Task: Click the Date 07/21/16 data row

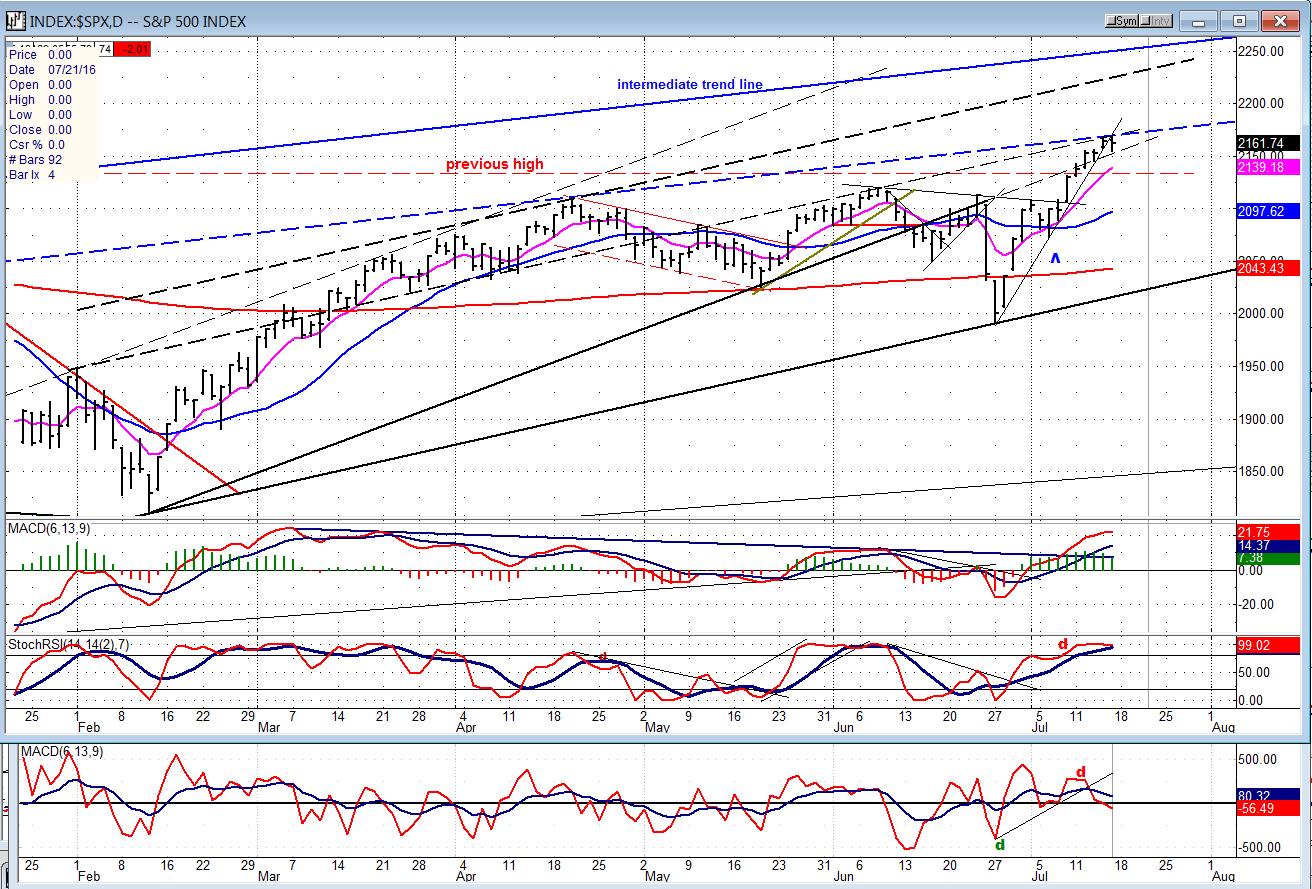Action: pyautogui.click(x=53, y=70)
